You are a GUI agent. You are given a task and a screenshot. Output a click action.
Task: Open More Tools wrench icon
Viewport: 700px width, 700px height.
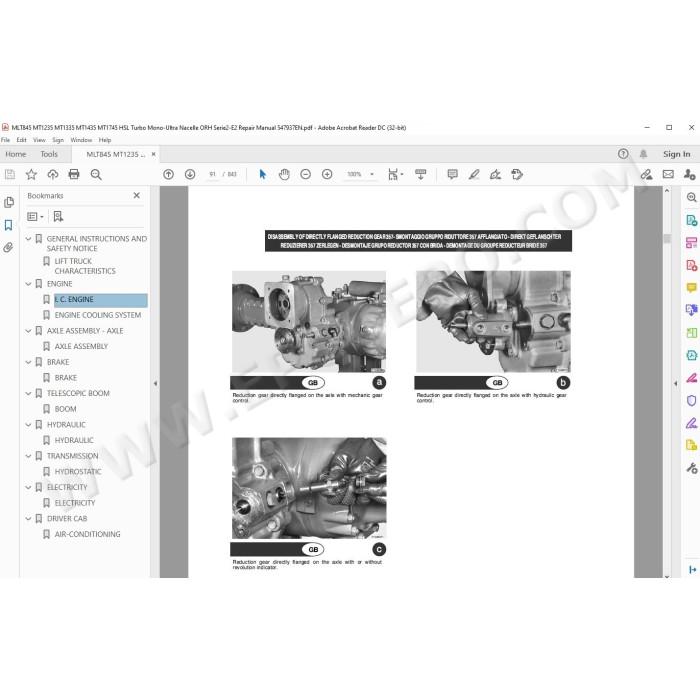click(x=691, y=468)
